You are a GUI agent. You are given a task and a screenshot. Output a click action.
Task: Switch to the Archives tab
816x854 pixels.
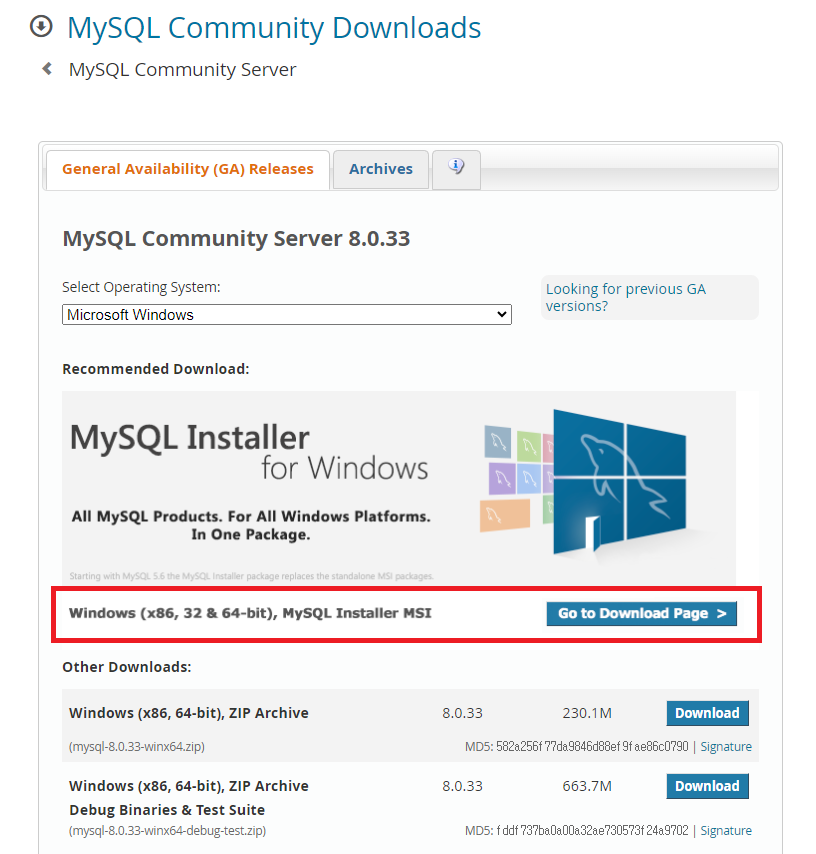(x=381, y=169)
